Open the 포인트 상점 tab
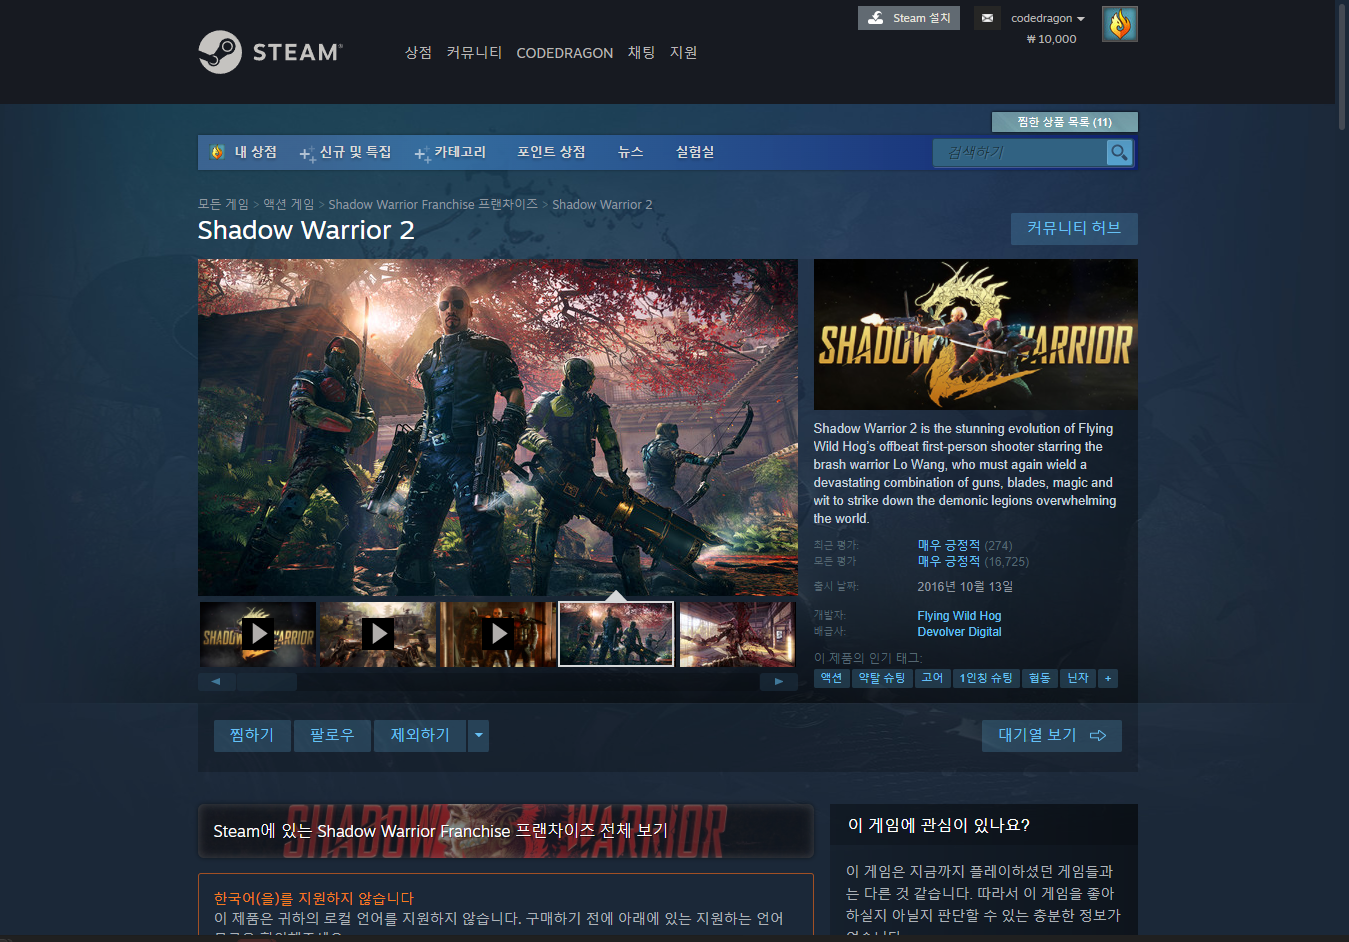Image resolution: width=1349 pixels, height=942 pixels. 551,152
